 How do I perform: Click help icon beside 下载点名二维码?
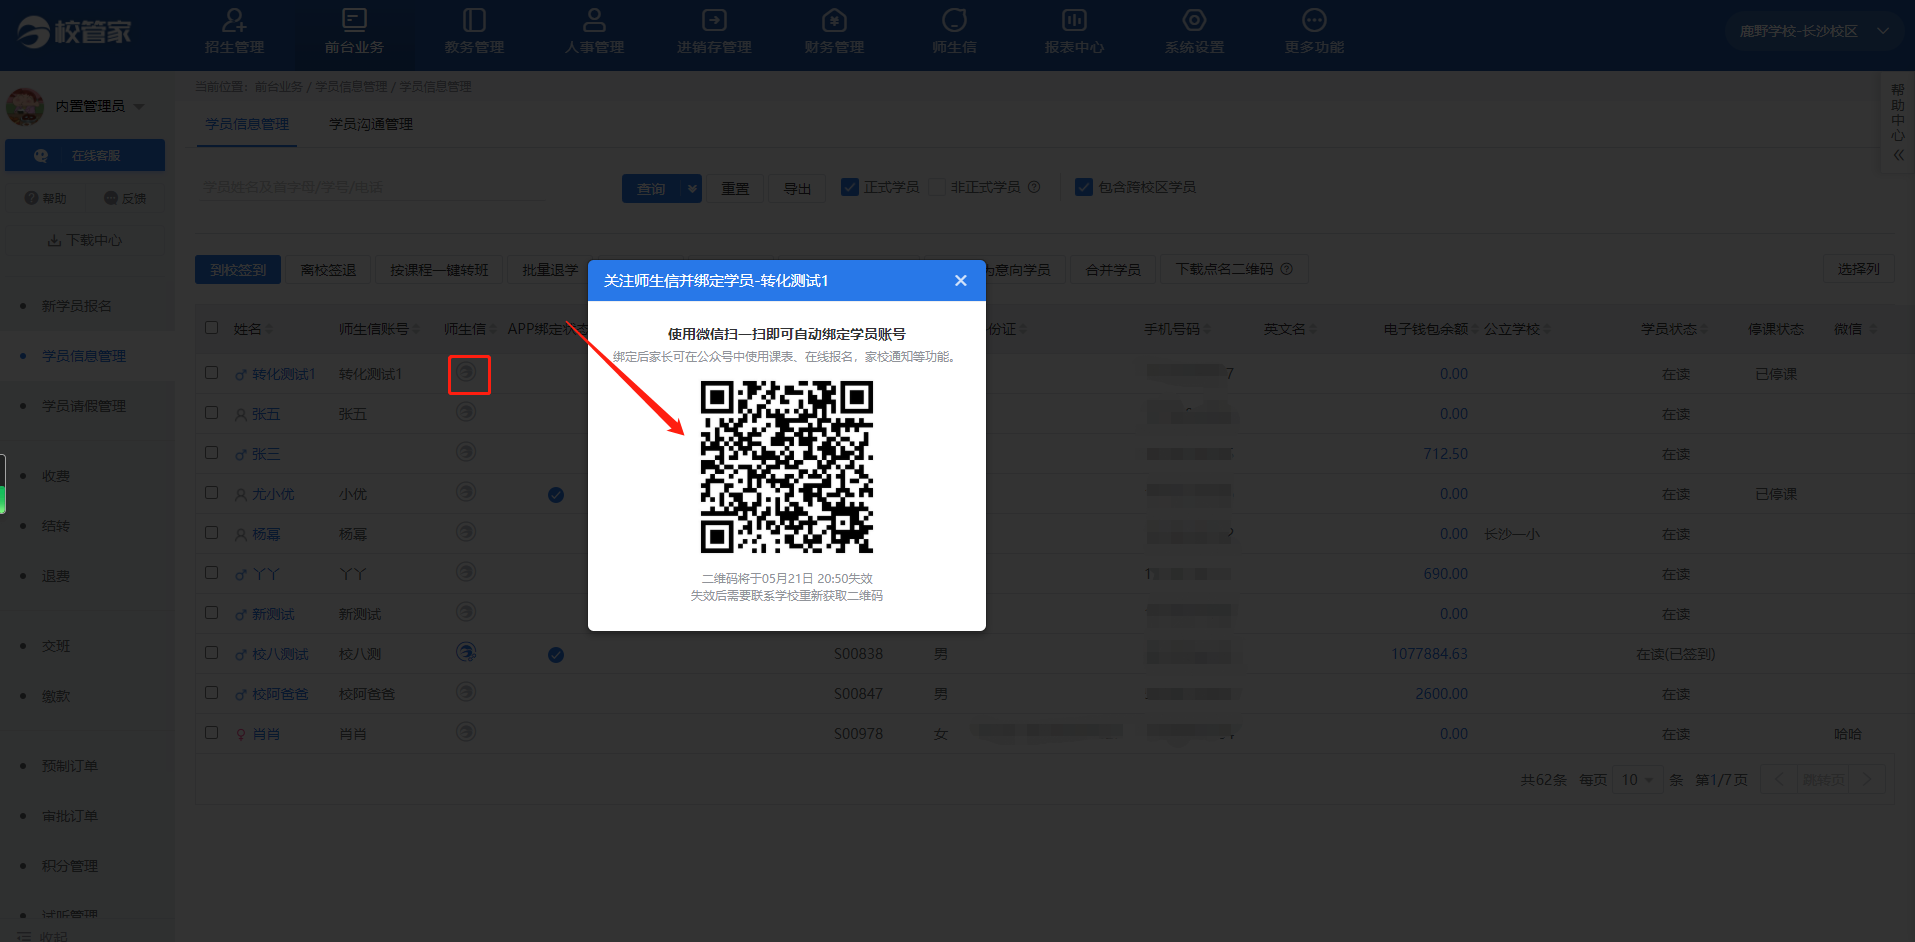1287,269
